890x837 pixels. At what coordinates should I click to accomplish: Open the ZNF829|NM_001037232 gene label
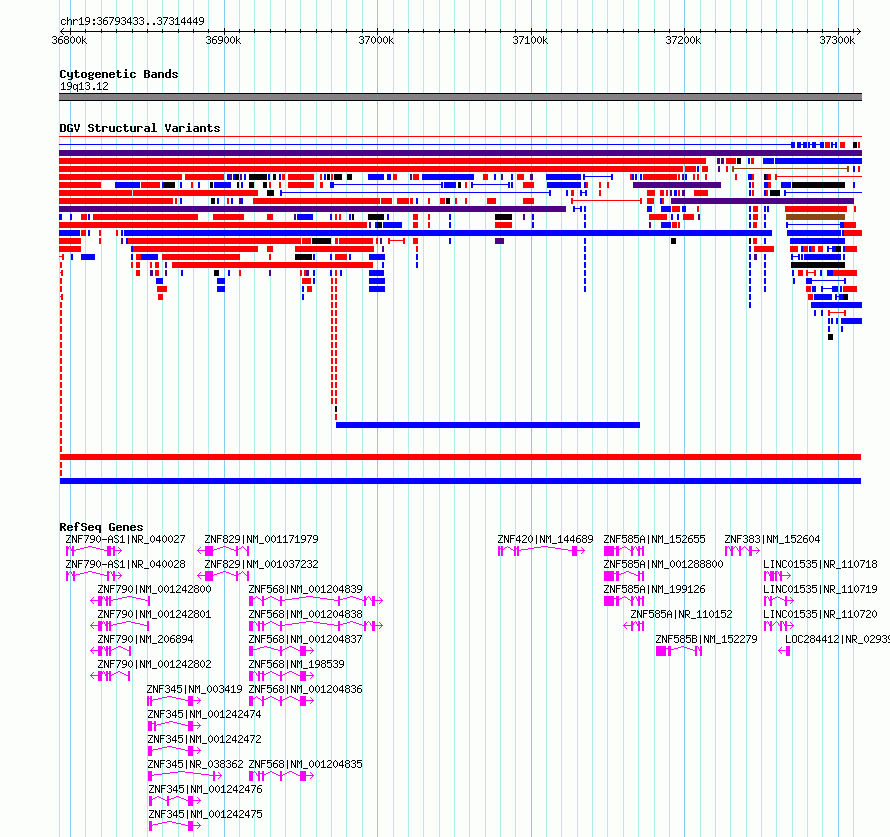click(x=262, y=564)
